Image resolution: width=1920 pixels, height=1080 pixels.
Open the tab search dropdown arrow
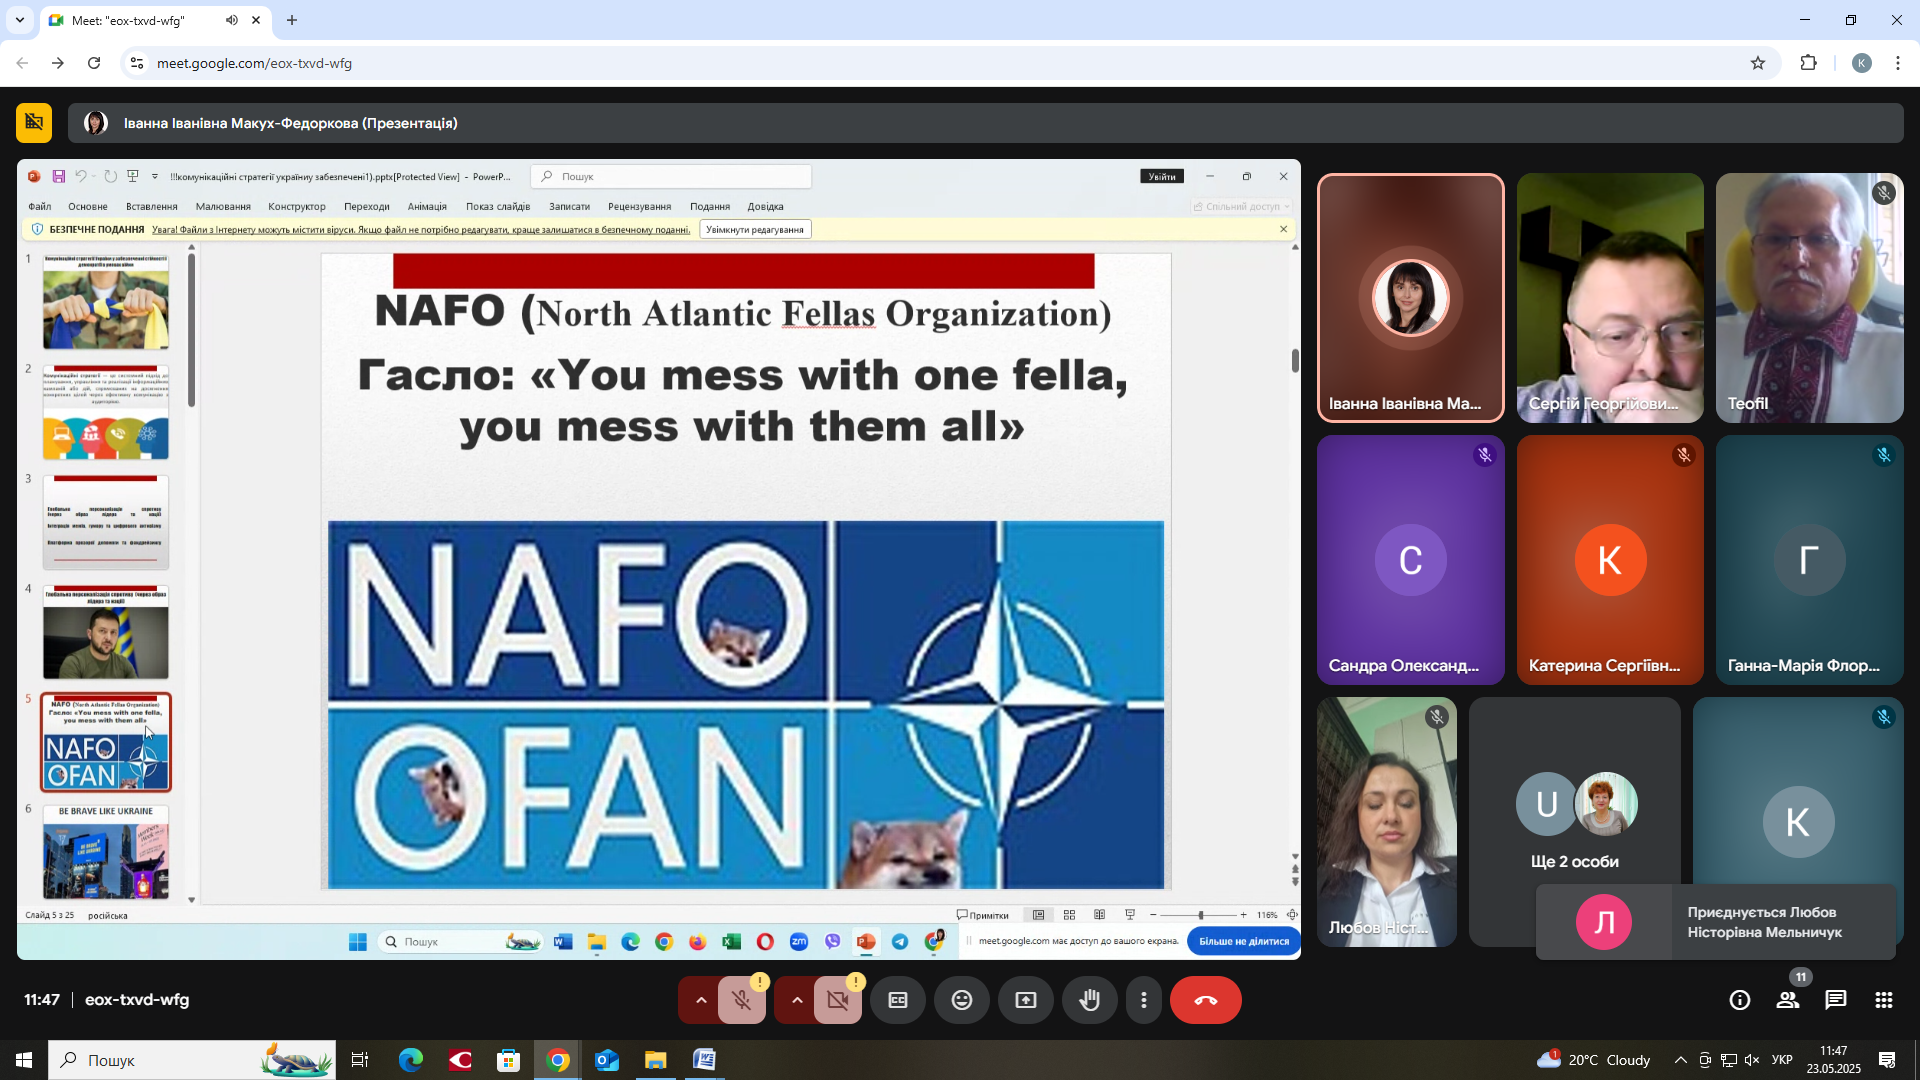click(20, 20)
